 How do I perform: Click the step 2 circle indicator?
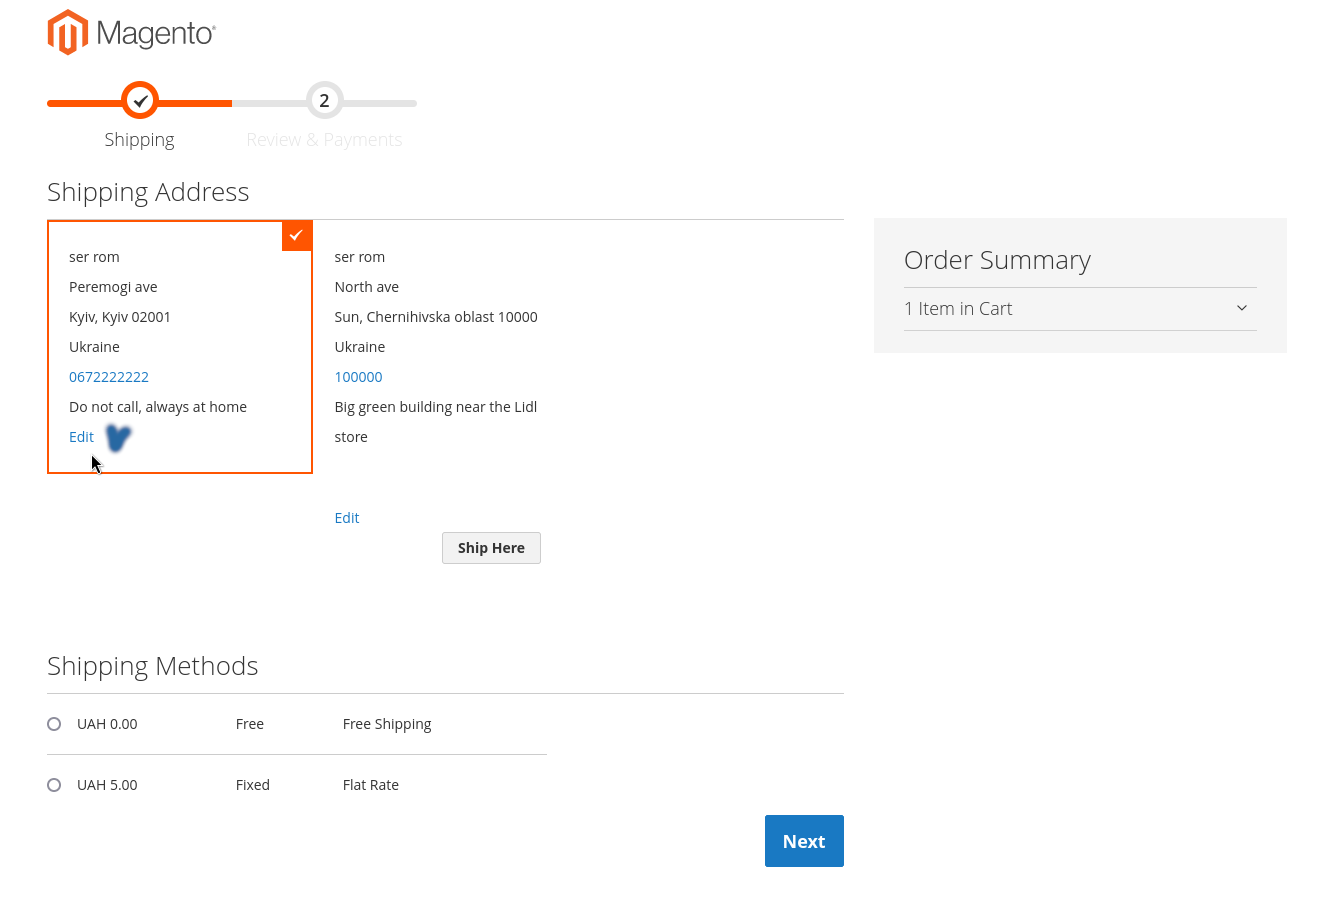(x=324, y=101)
